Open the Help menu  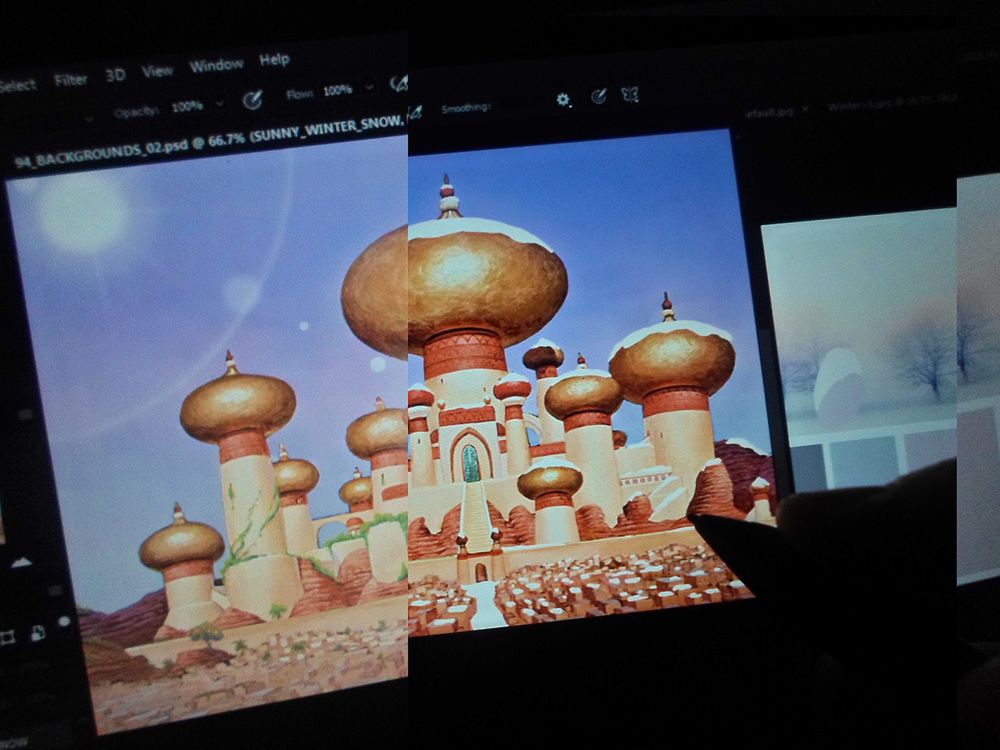274,60
